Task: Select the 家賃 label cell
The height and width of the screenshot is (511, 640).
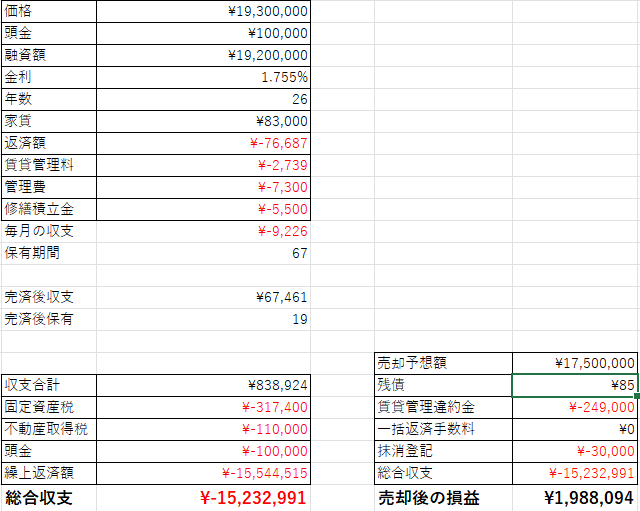Action: click(49, 122)
